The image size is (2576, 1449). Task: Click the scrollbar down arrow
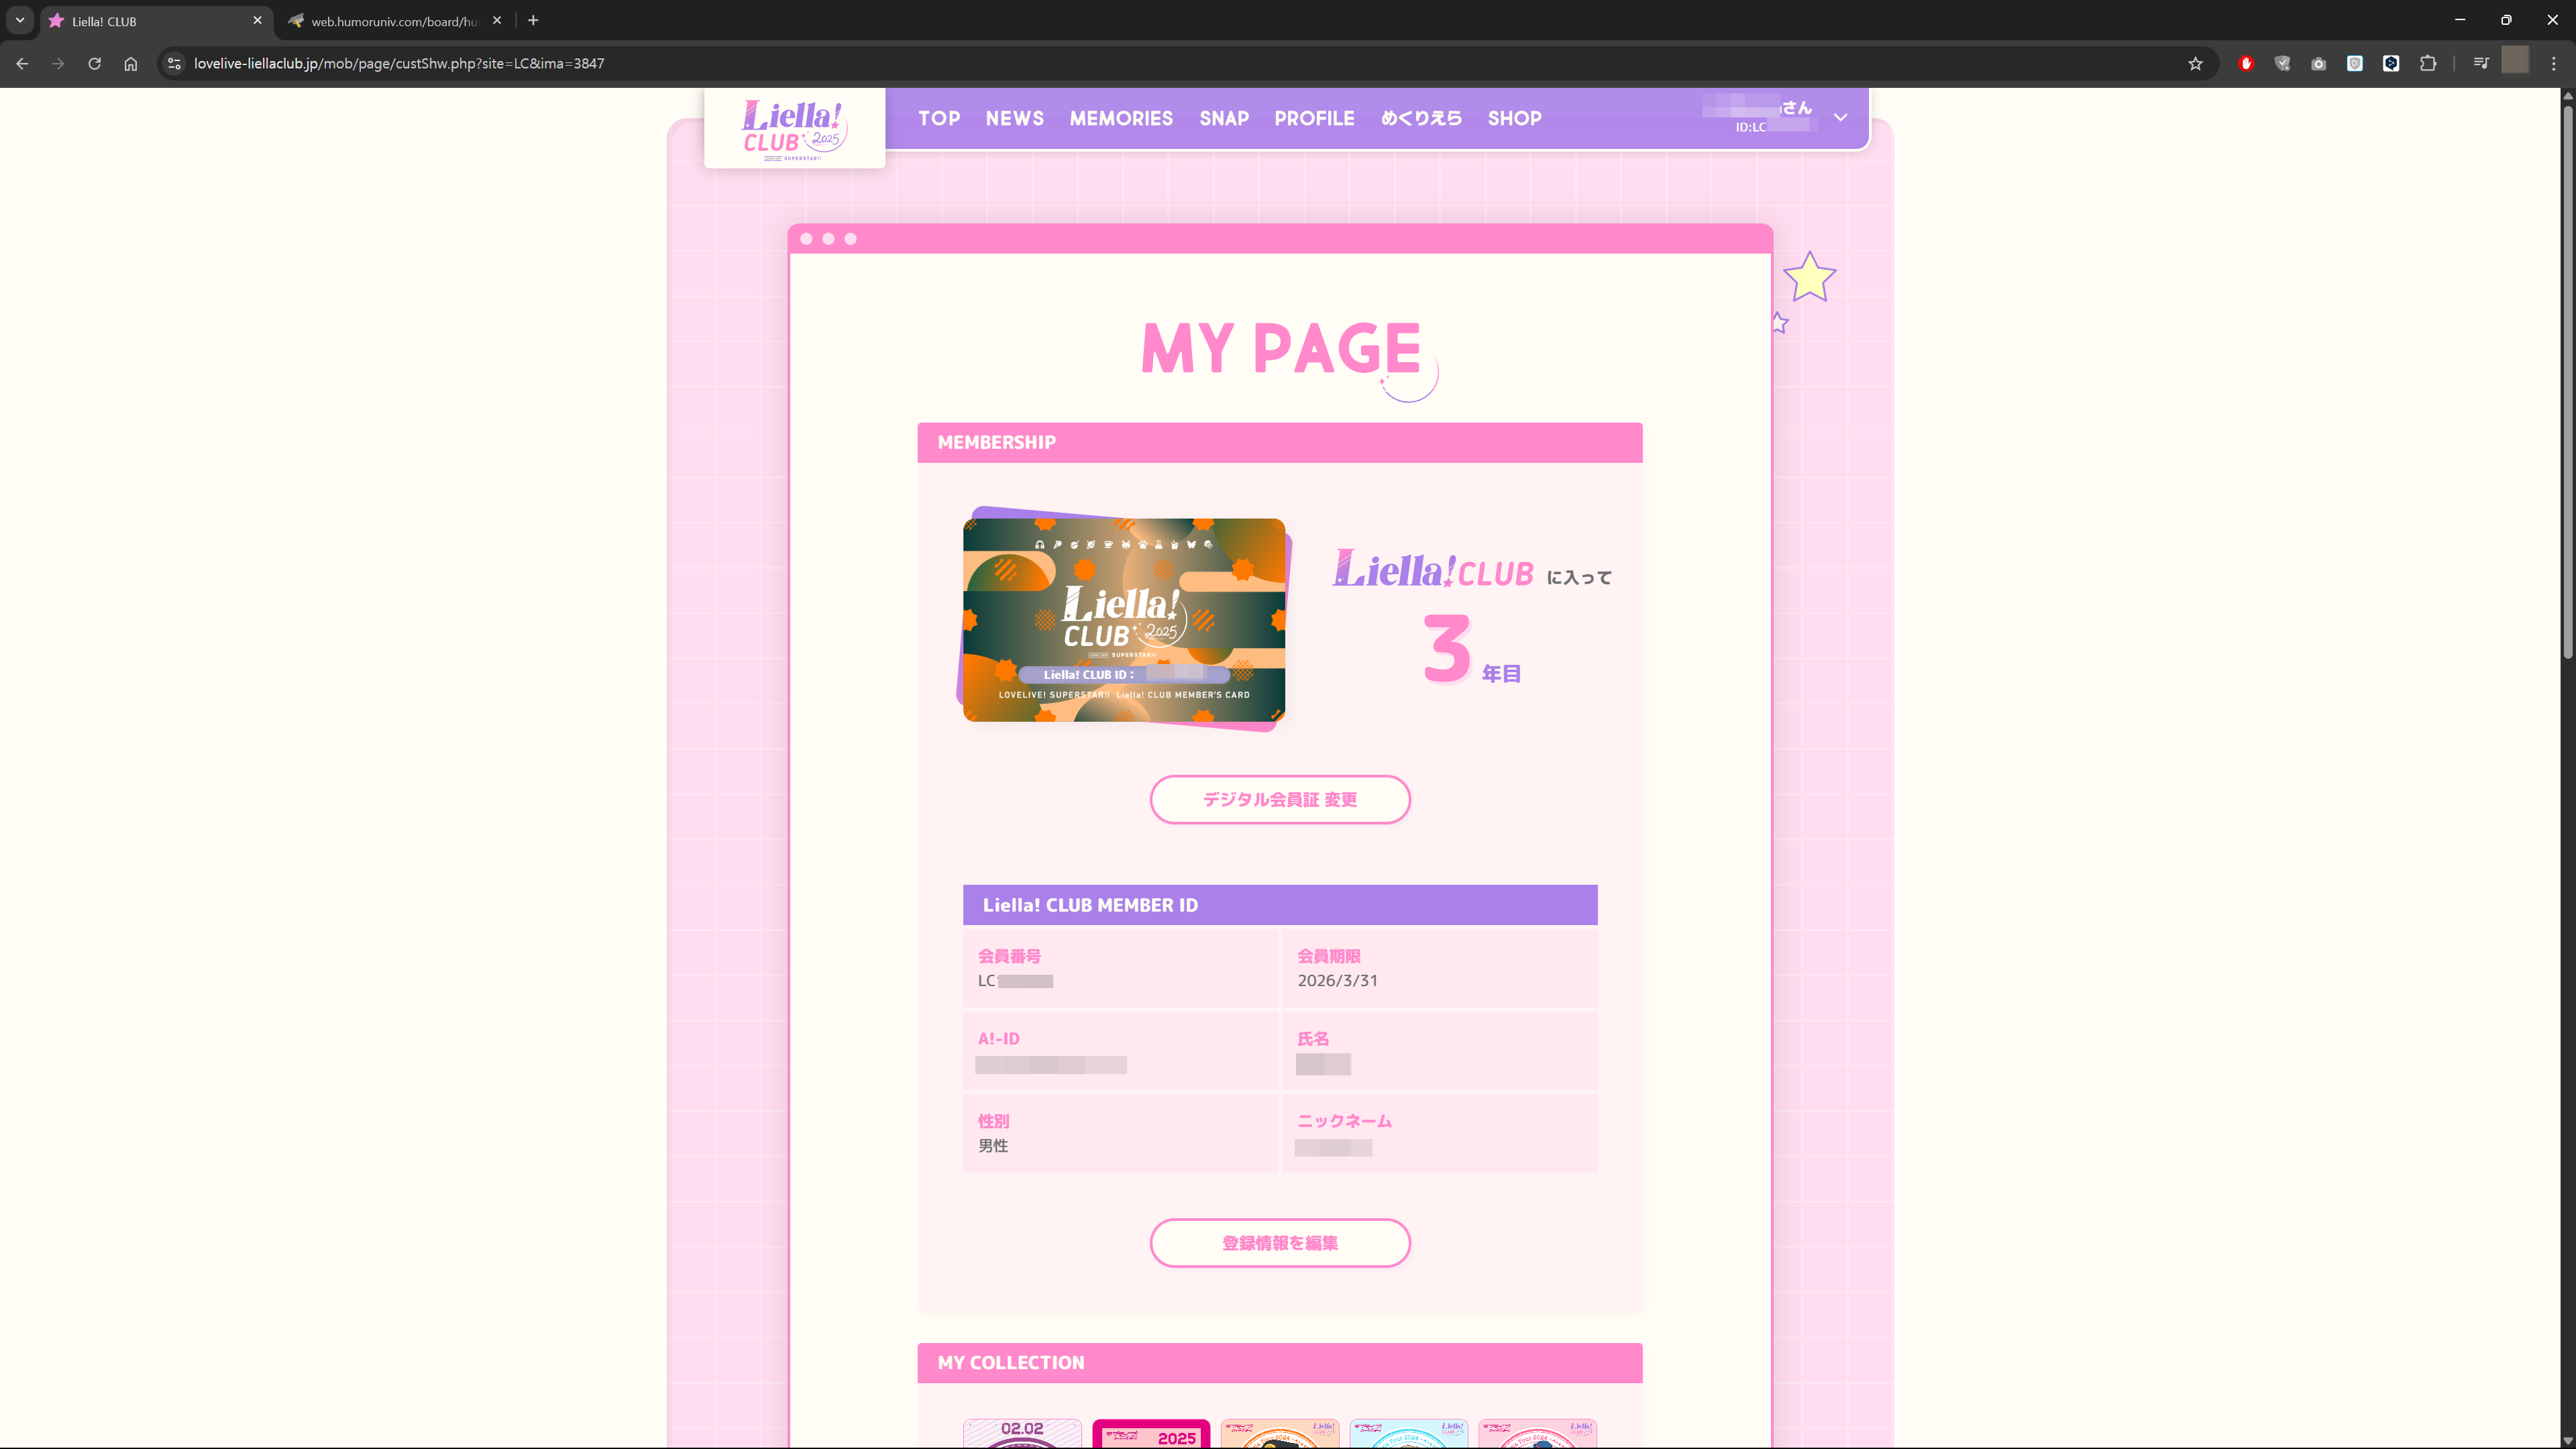[x=2567, y=1441]
